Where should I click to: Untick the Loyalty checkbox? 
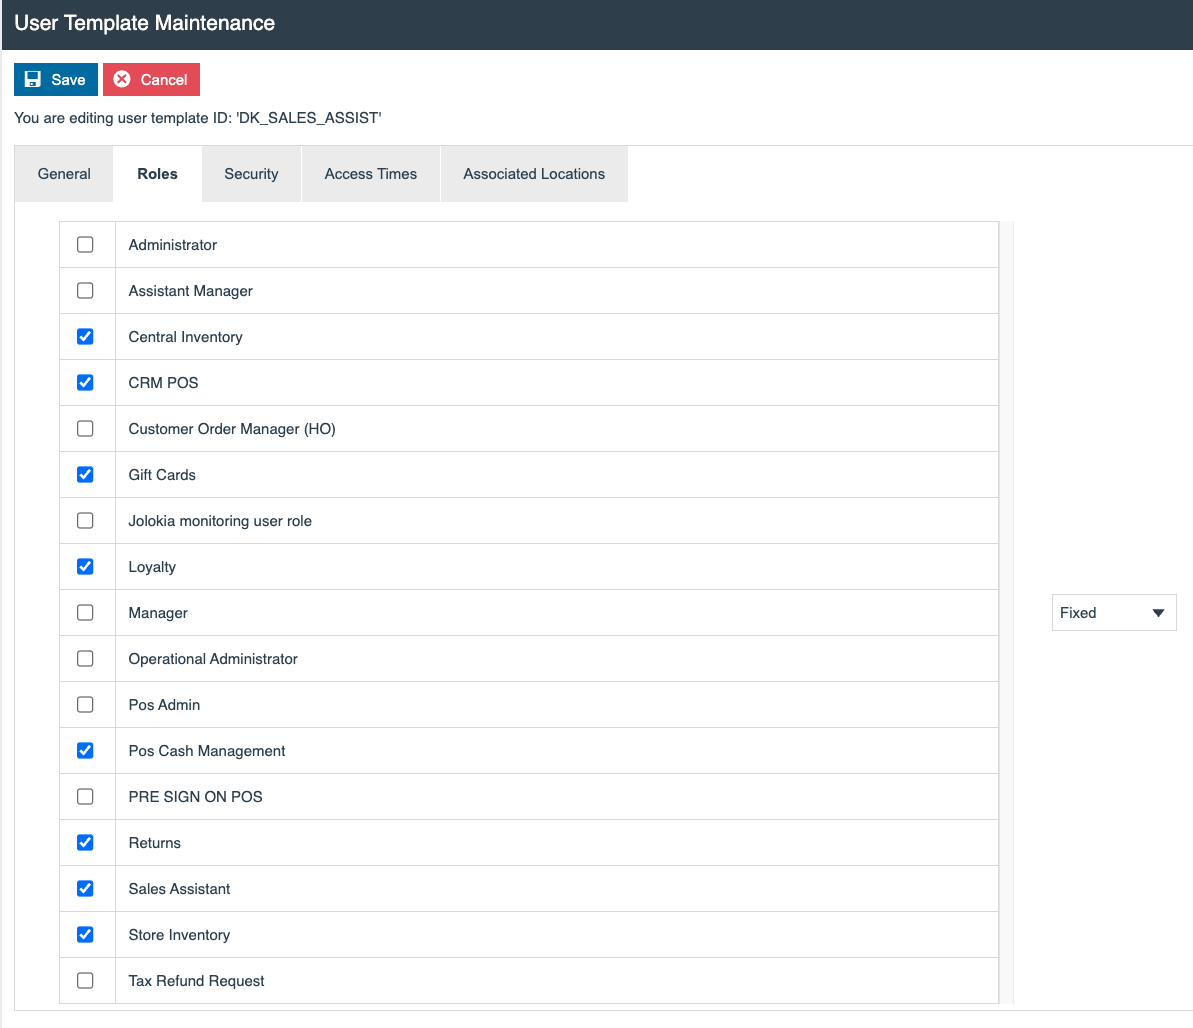point(85,566)
